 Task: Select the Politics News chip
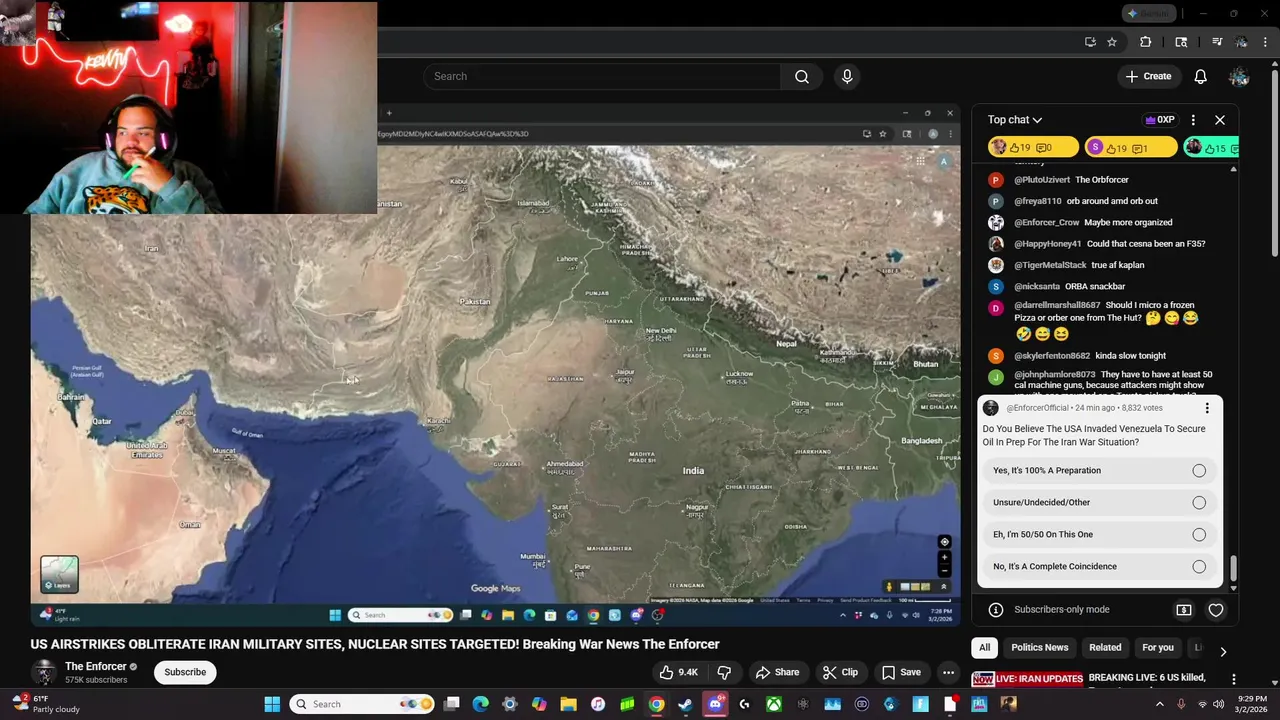tap(1039, 648)
